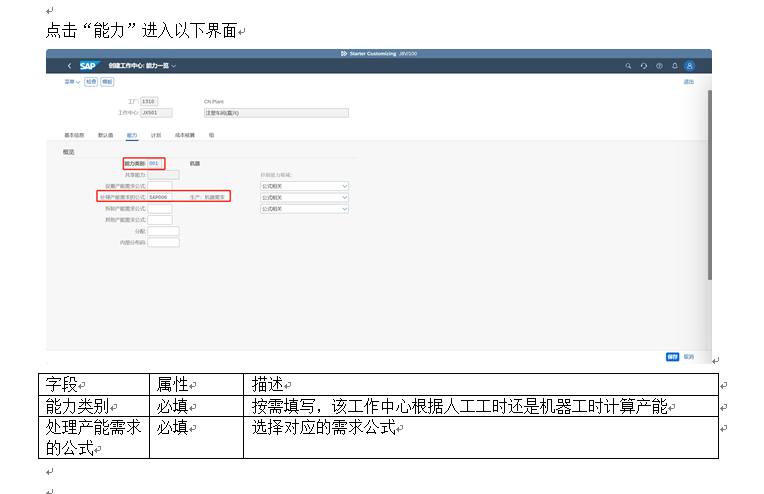The width and height of the screenshot is (764, 494).
Task: Open the search magnifier icon
Action: point(628,66)
